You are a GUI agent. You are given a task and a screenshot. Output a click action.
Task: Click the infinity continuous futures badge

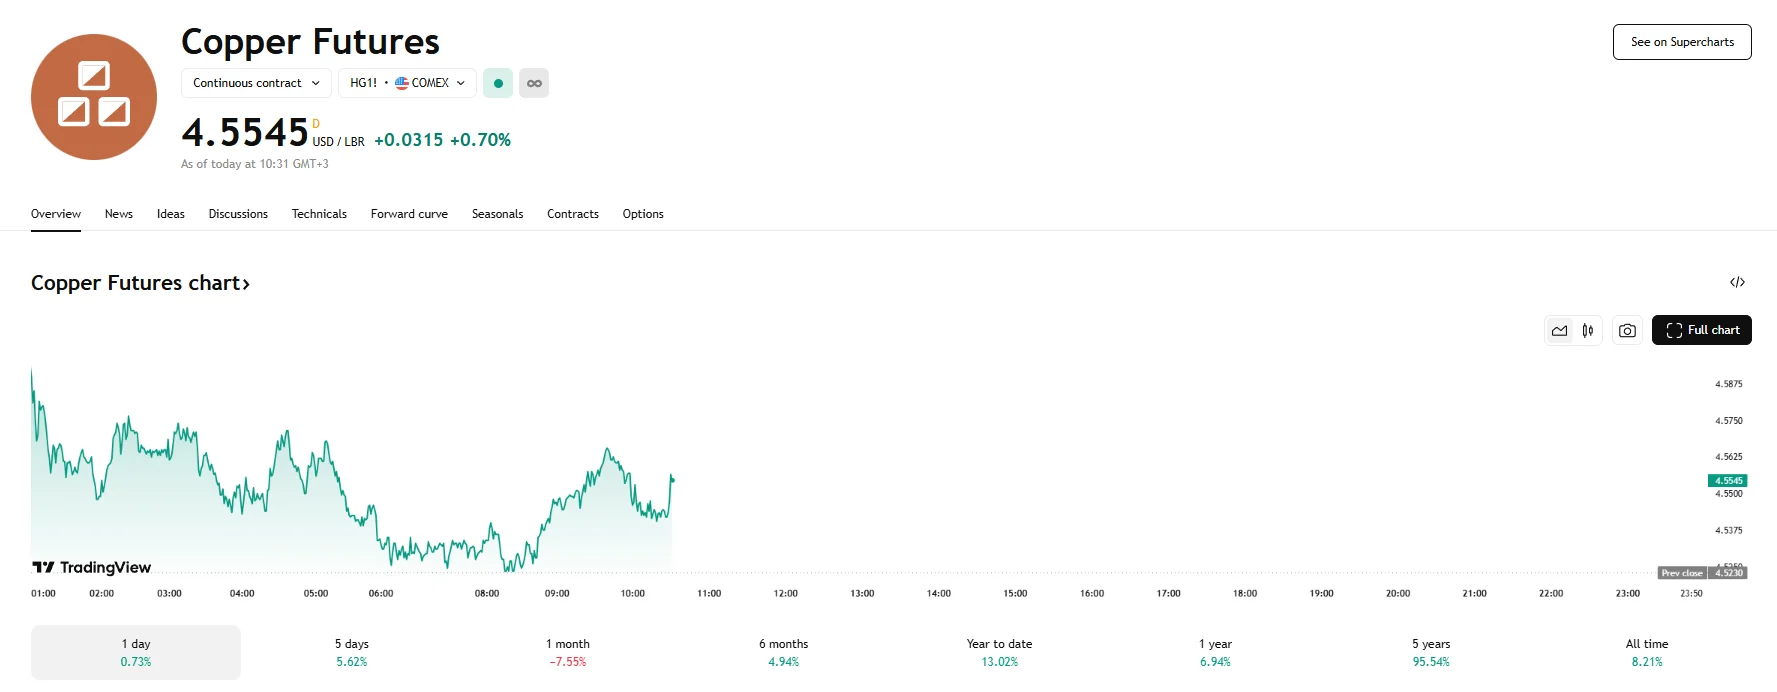pos(534,83)
